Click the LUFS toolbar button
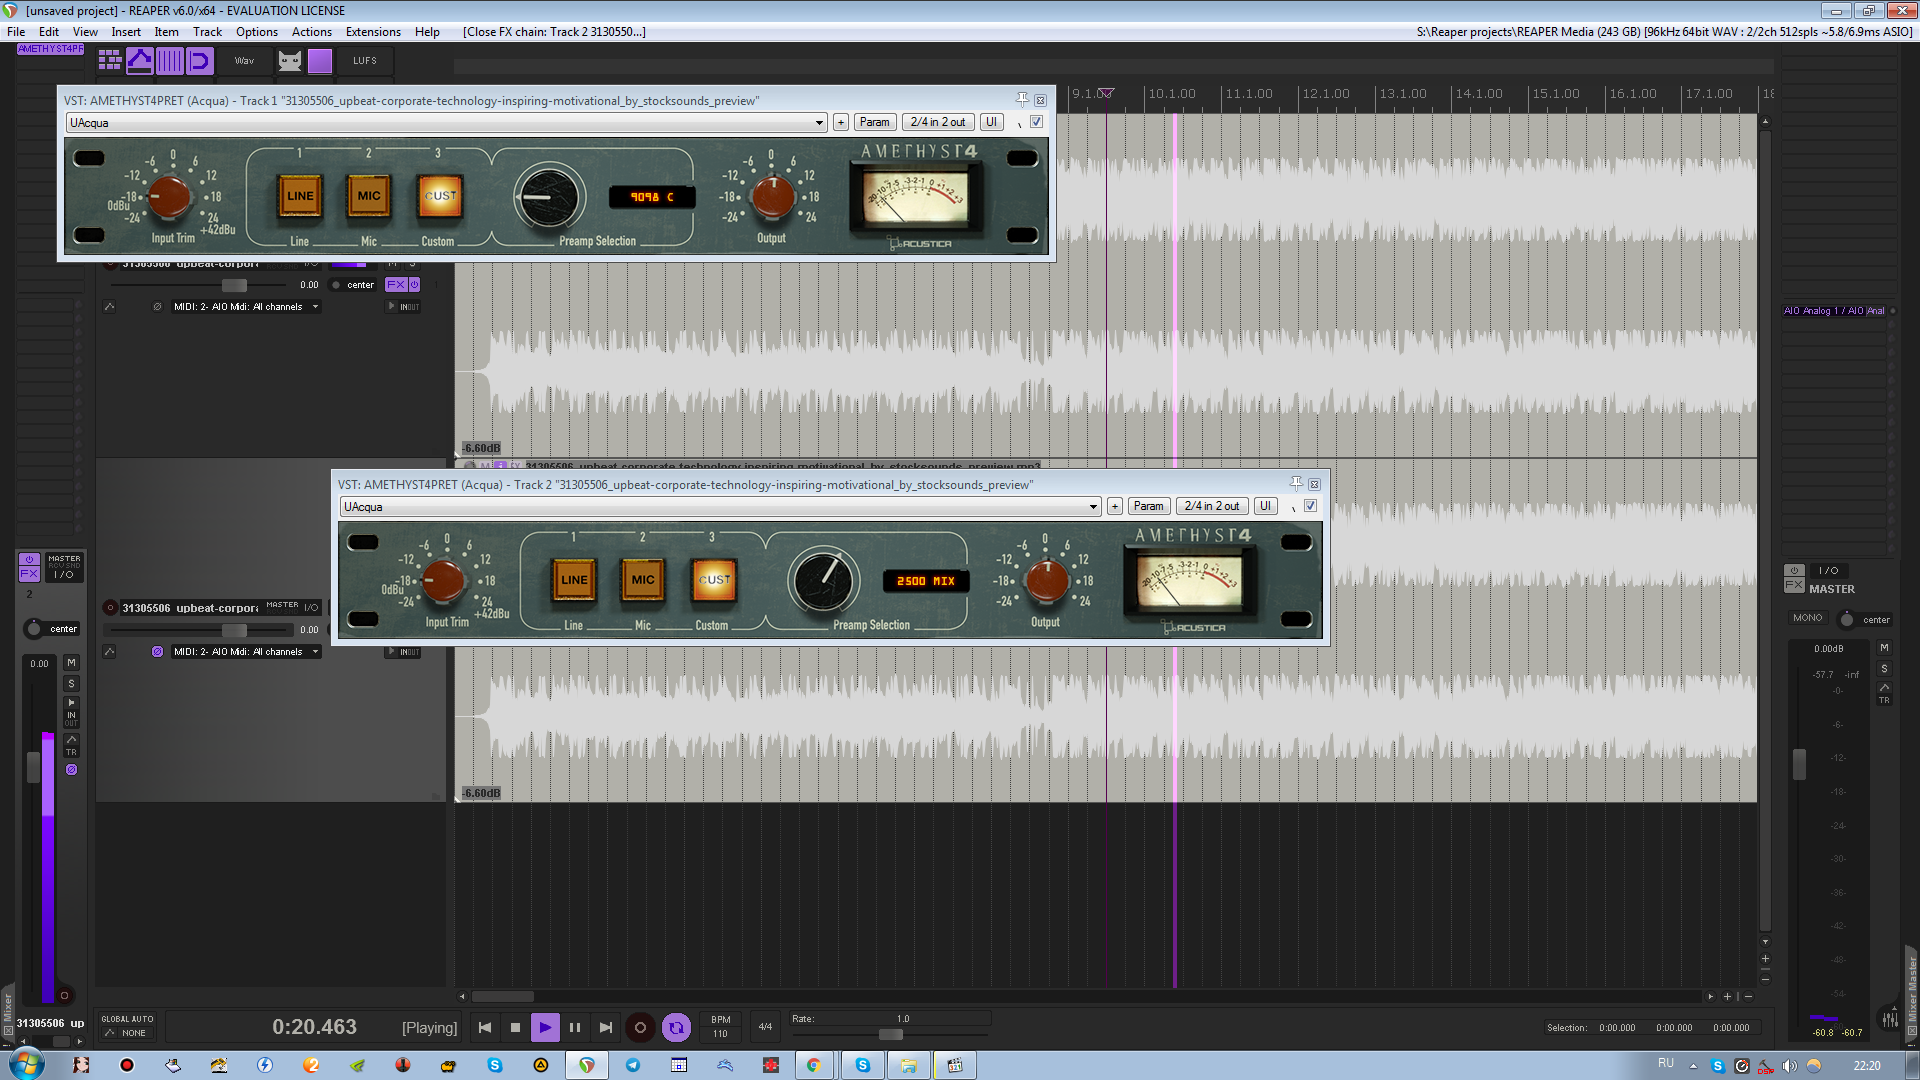Viewport: 1920px width, 1080px height. tap(365, 61)
